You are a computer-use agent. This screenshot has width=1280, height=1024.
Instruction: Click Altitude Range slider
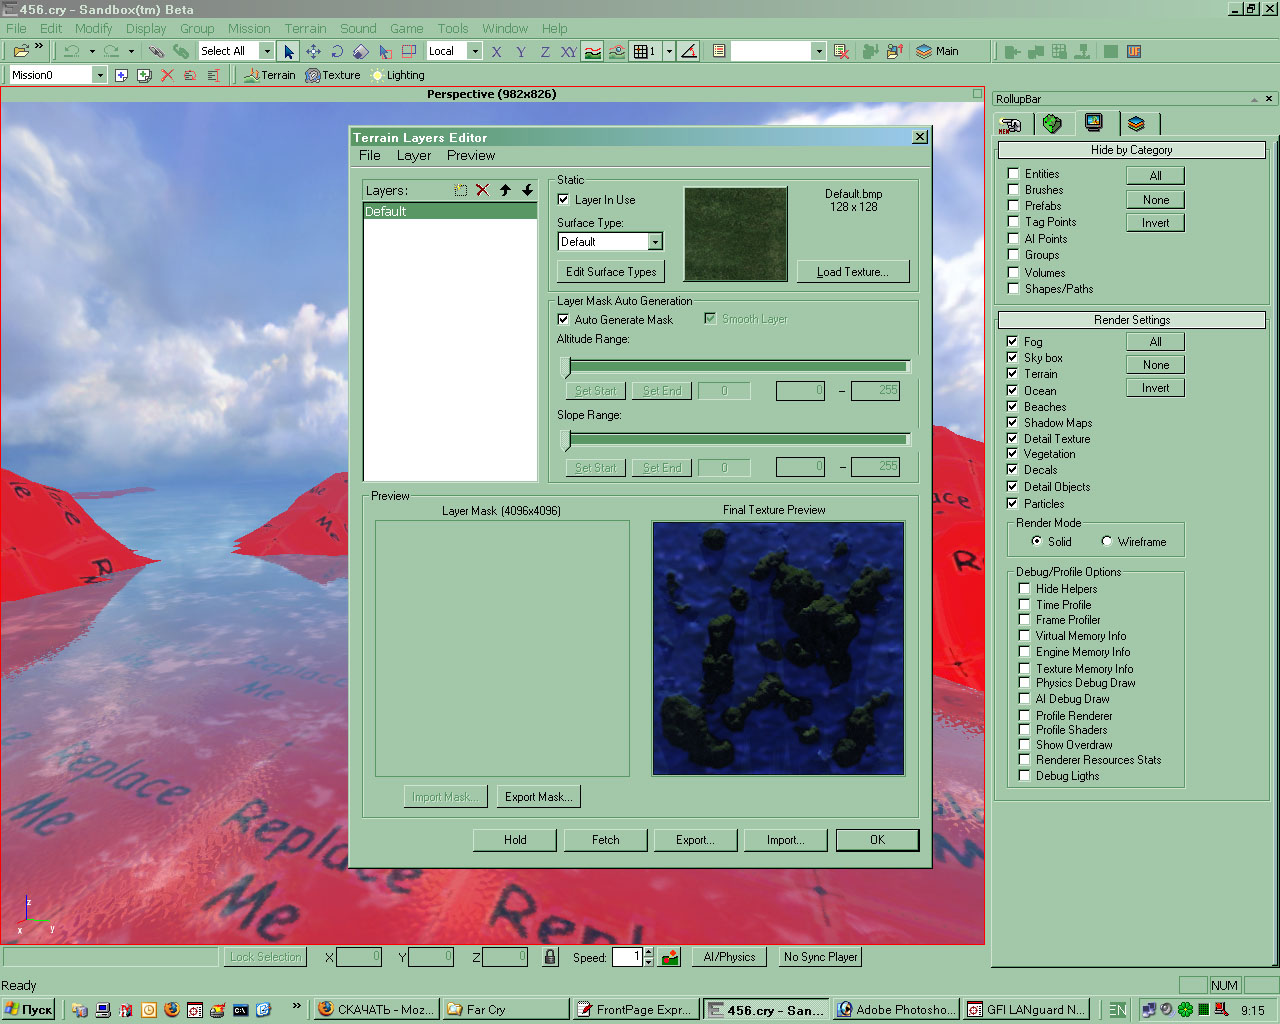737,366
